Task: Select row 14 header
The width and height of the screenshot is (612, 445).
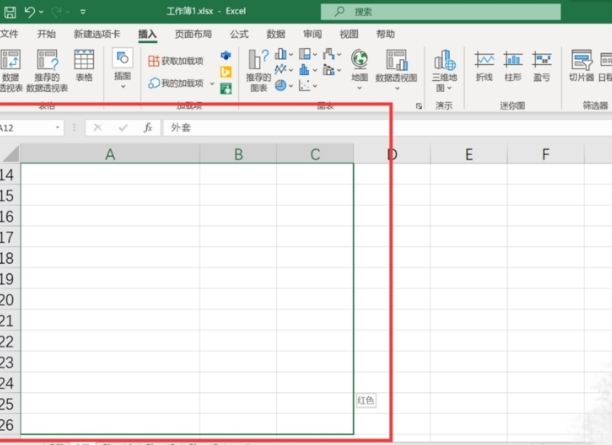Action: click(10, 174)
